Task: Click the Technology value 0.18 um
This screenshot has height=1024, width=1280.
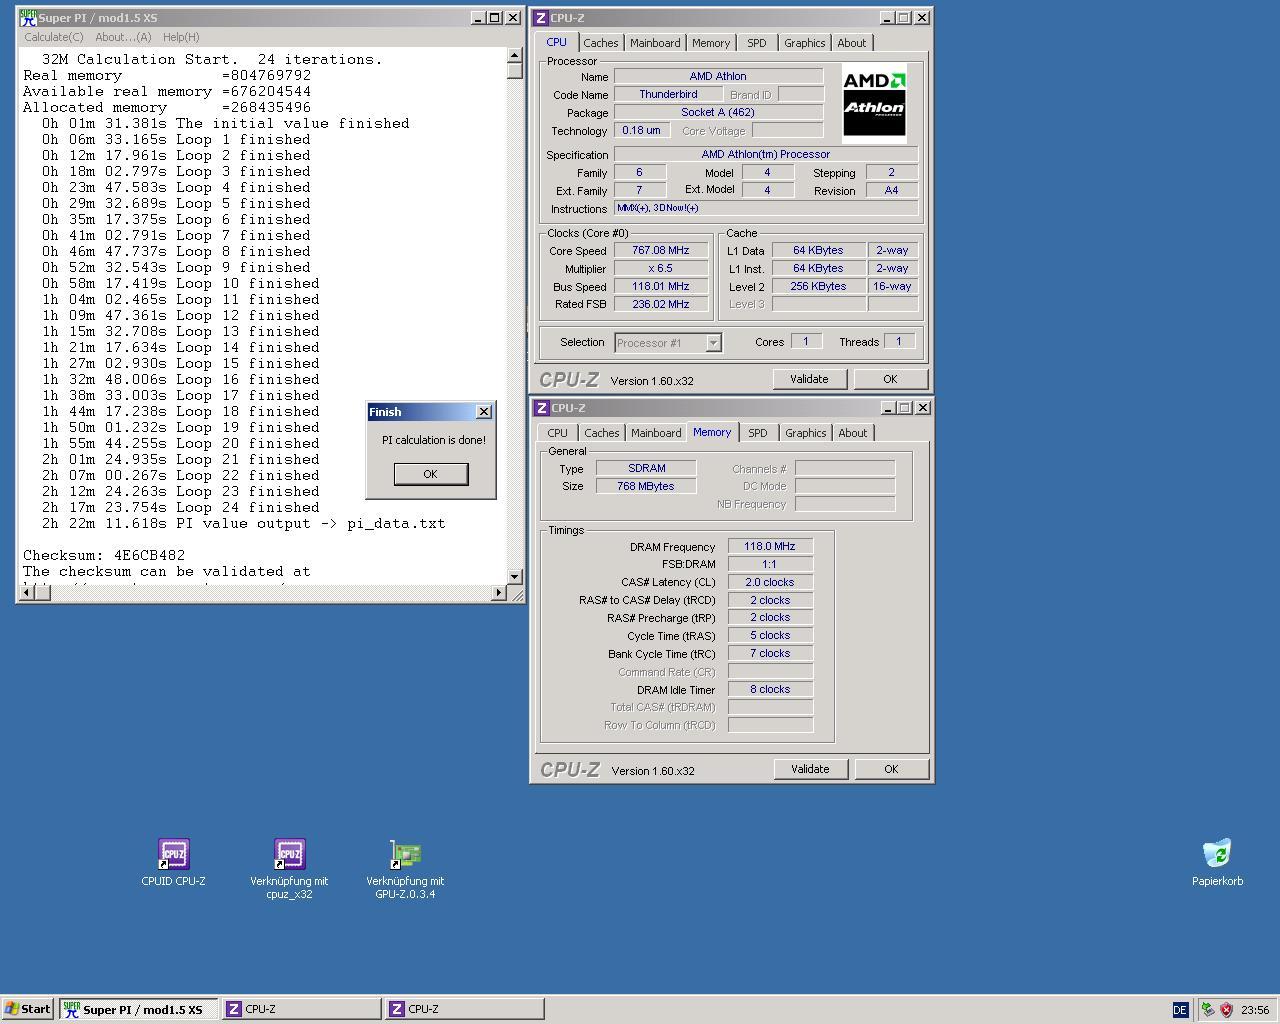Action: click(641, 130)
